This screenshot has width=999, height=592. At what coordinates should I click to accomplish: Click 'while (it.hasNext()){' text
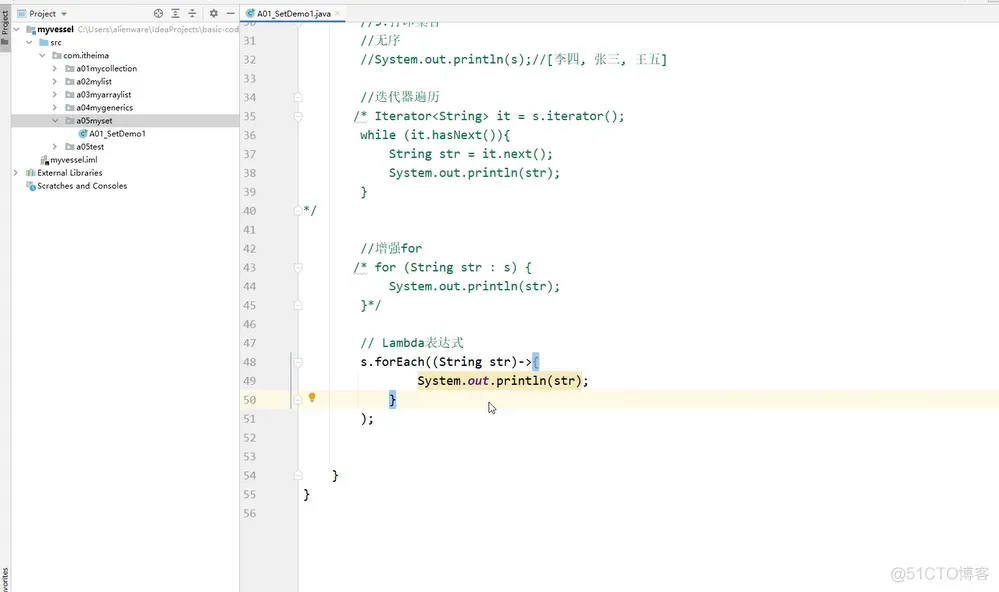(435, 135)
